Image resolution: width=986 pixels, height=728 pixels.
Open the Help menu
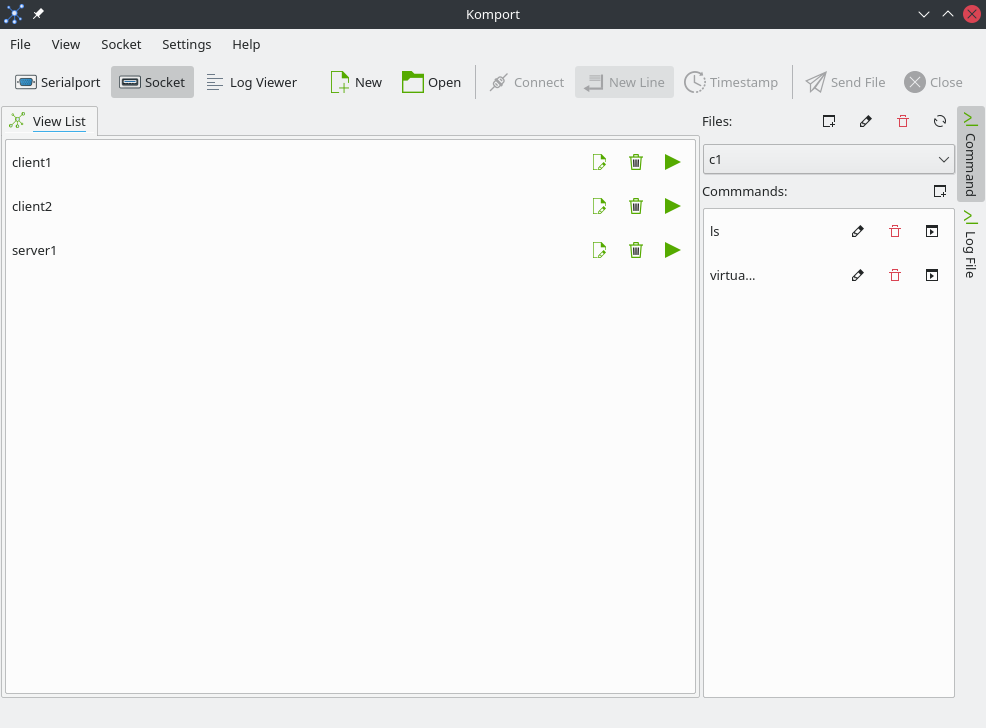tap(246, 45)
